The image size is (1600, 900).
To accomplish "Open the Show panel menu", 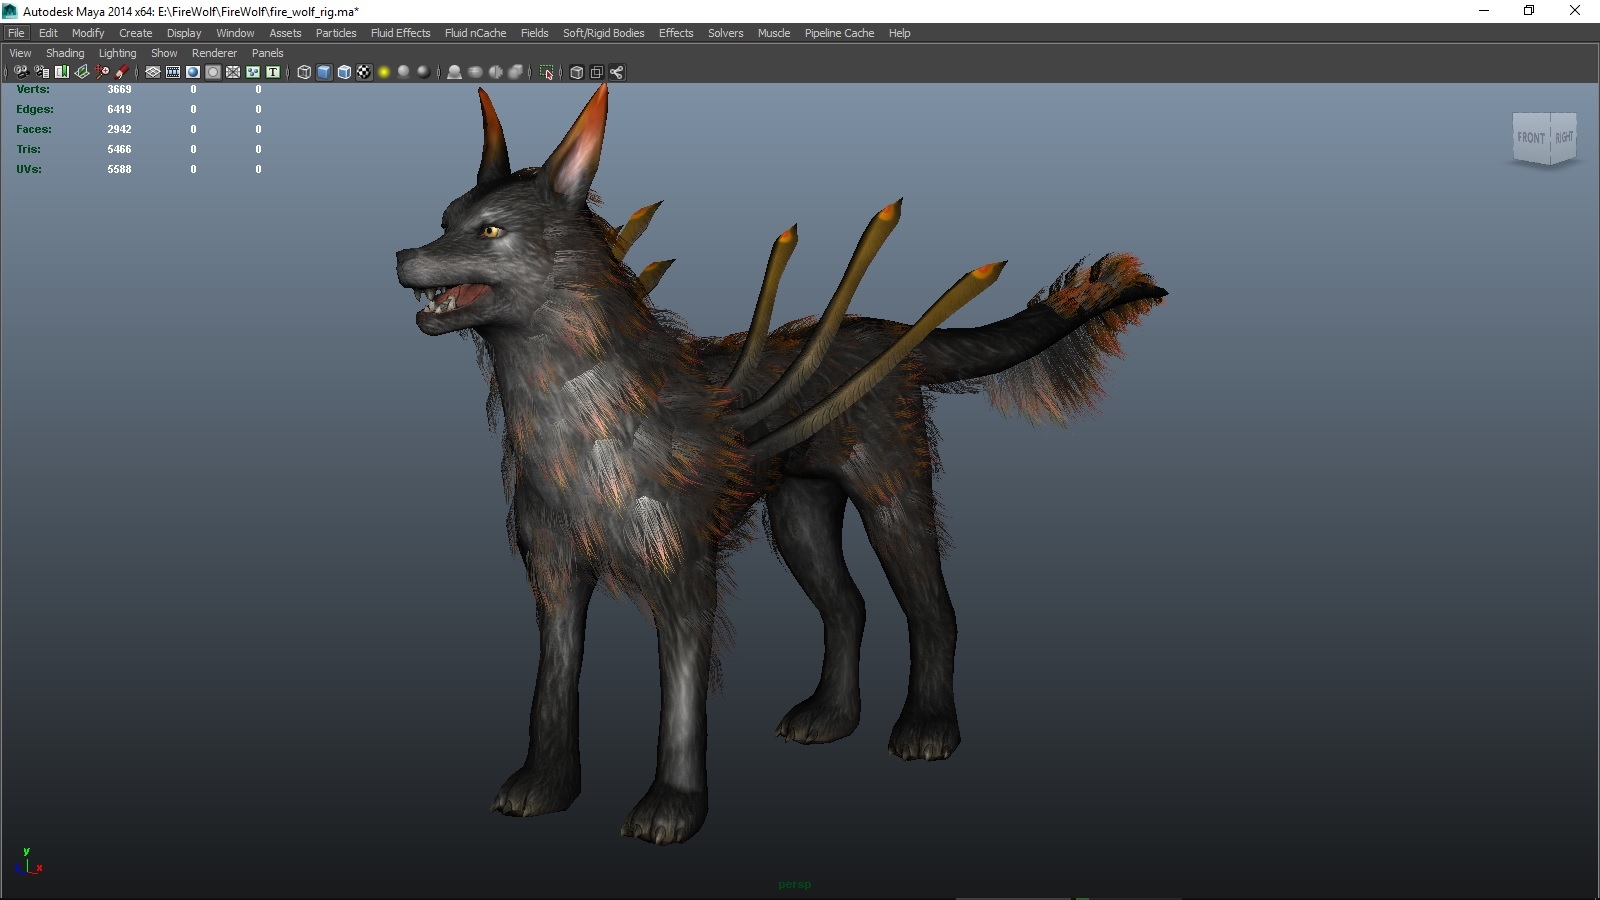I will [163, 52].
